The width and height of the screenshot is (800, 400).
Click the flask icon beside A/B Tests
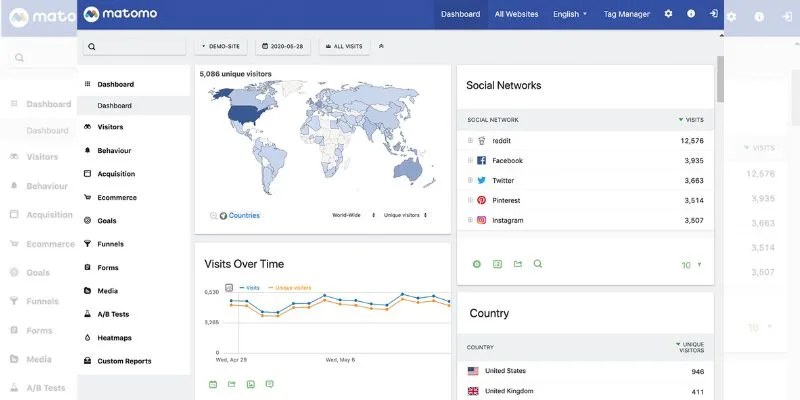(x=87, y=314)
